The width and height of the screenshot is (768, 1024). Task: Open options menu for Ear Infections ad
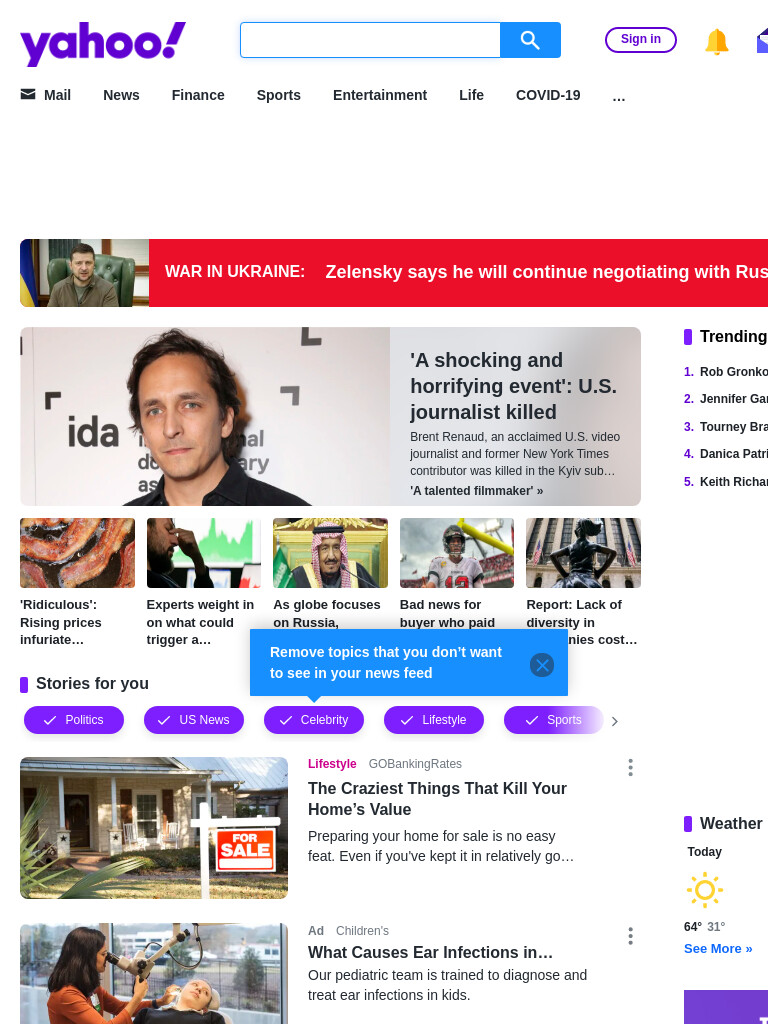pyautogui.click(x=630, y=936)
